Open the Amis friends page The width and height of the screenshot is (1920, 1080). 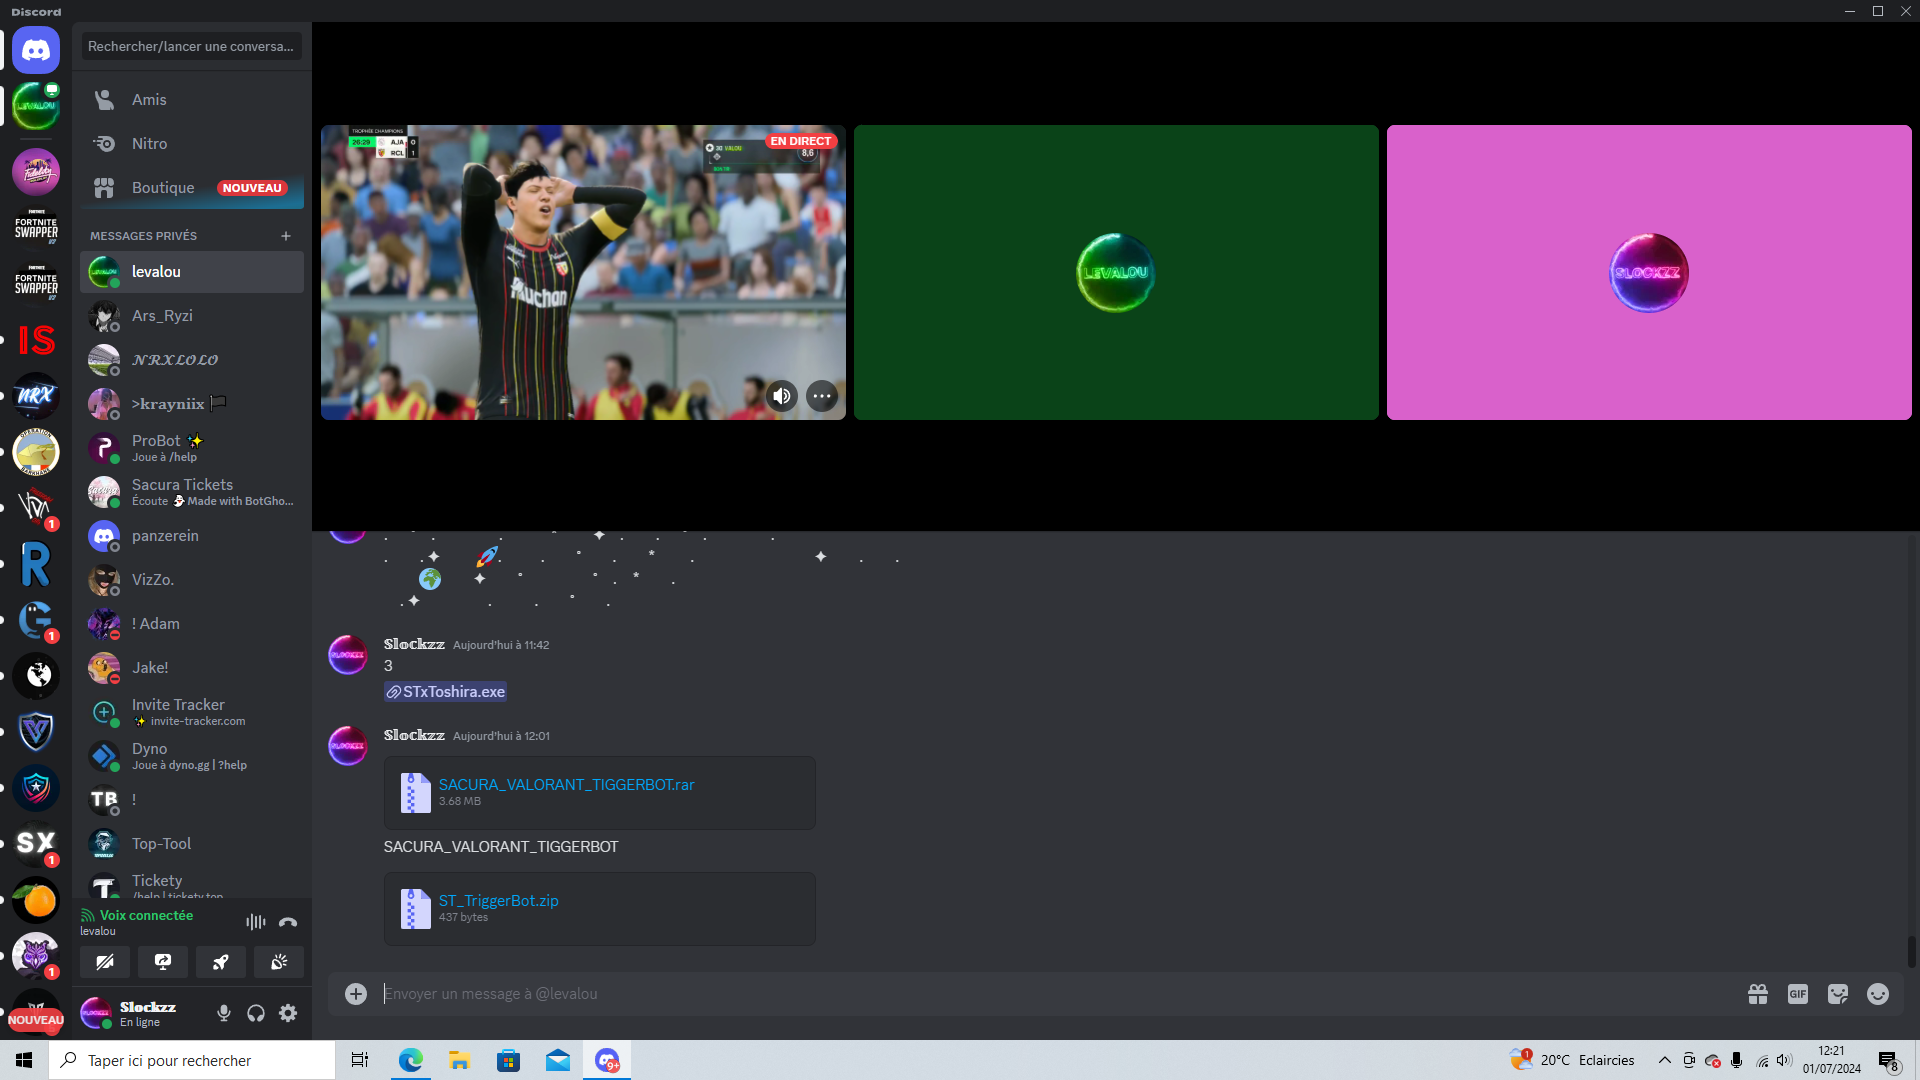point(192,100)
